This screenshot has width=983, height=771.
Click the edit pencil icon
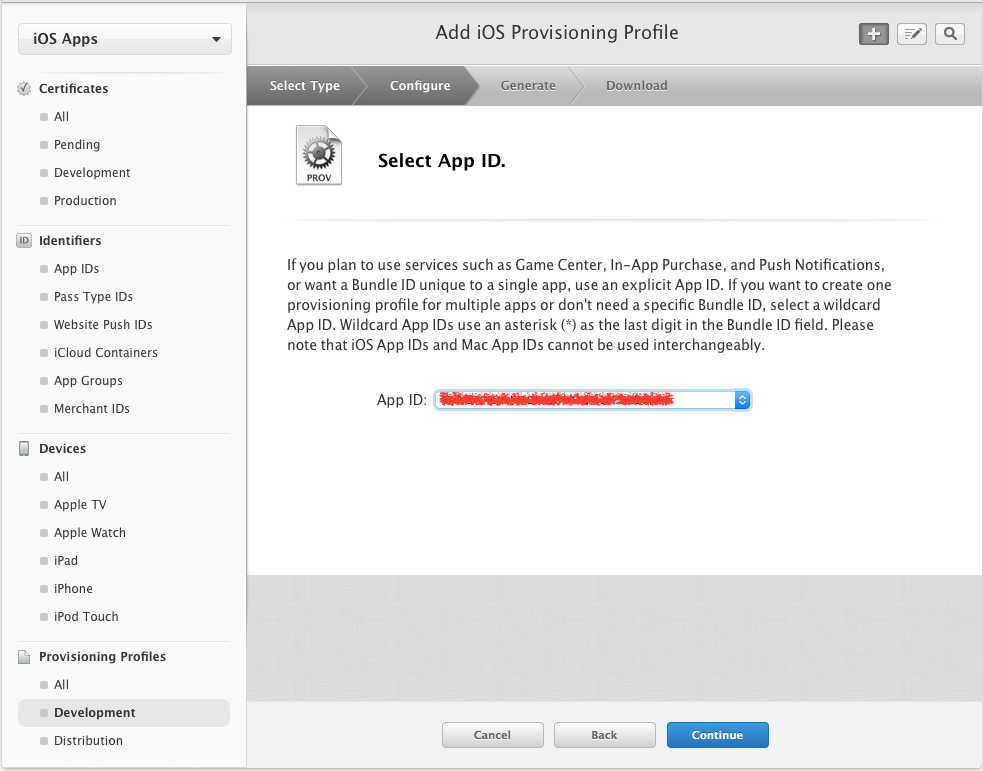912,34
